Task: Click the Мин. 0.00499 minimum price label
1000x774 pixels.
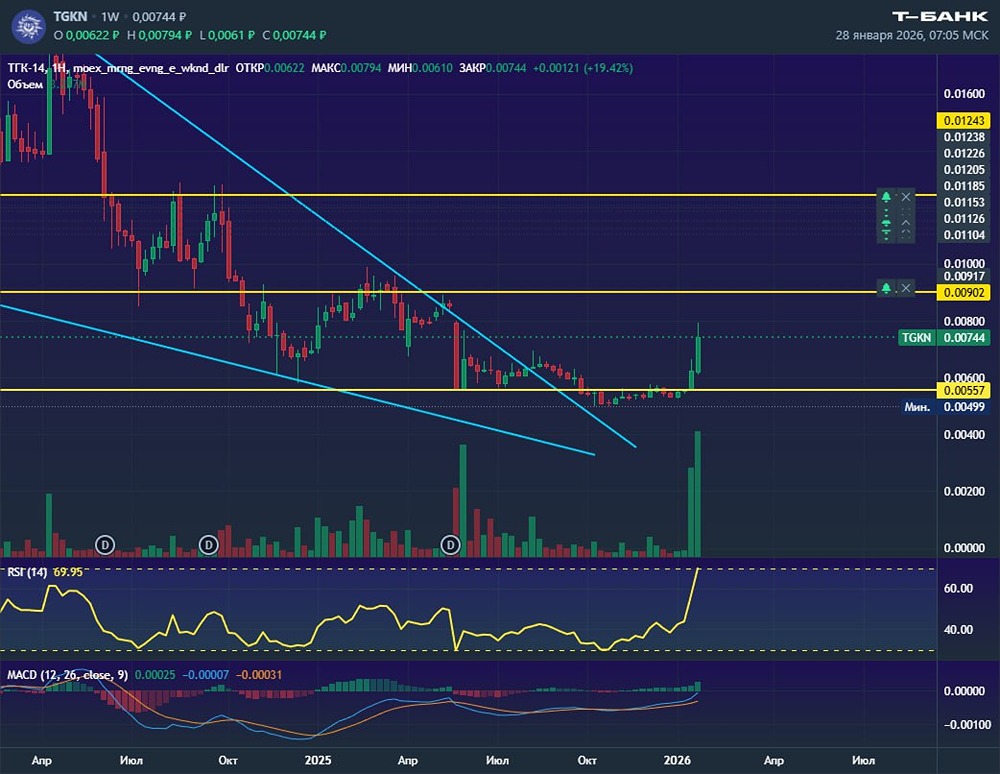Action: pos(945,407)
